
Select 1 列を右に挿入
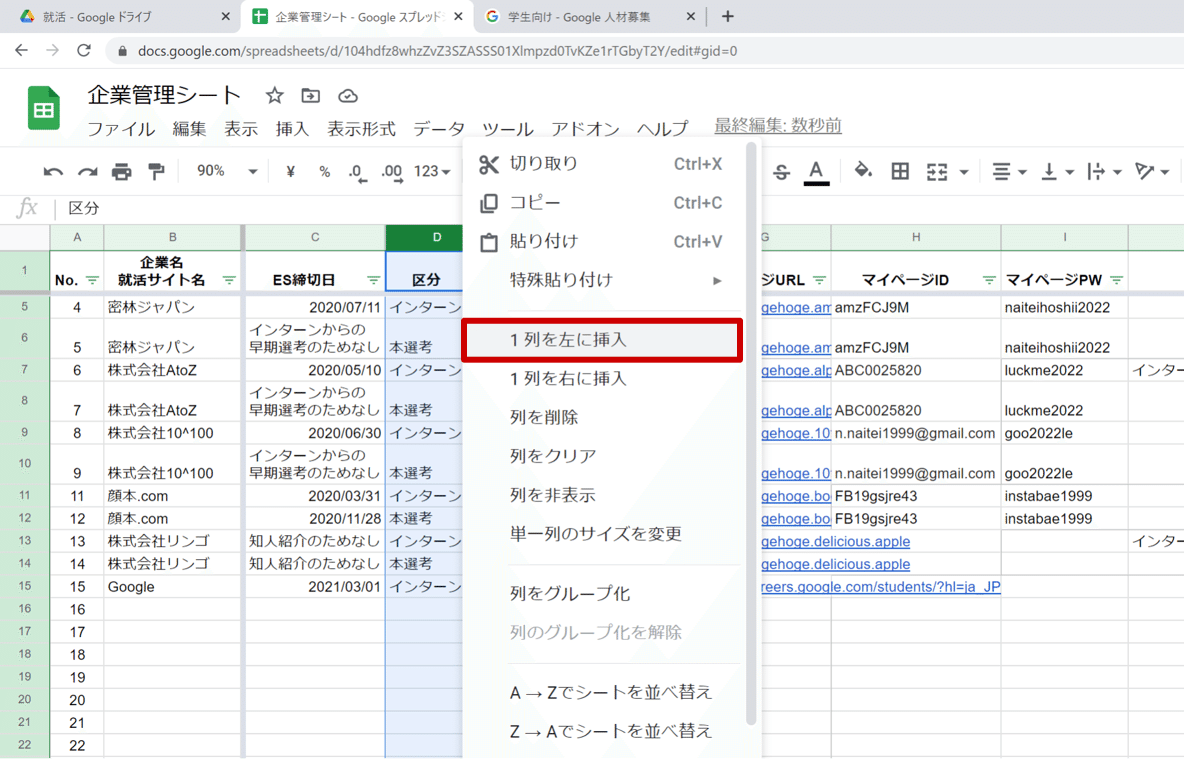coord(602,378)
